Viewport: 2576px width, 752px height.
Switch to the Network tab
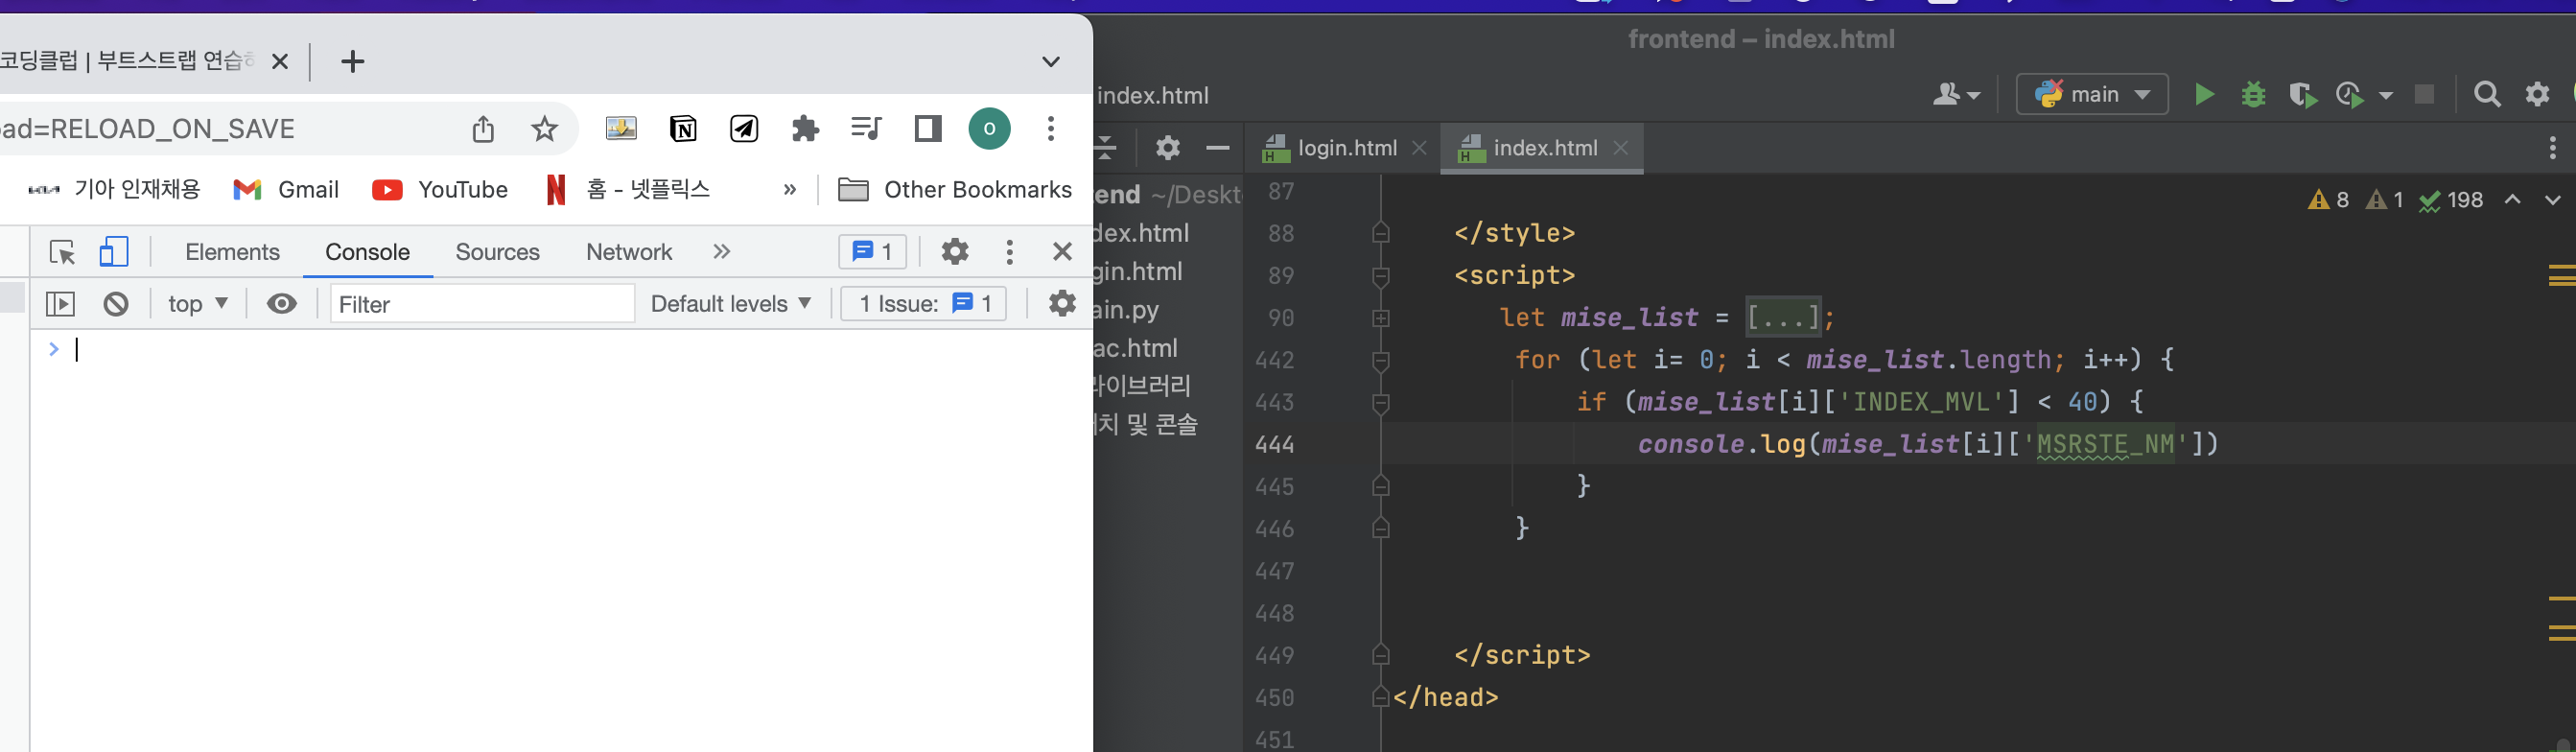[x=629, y=252]
